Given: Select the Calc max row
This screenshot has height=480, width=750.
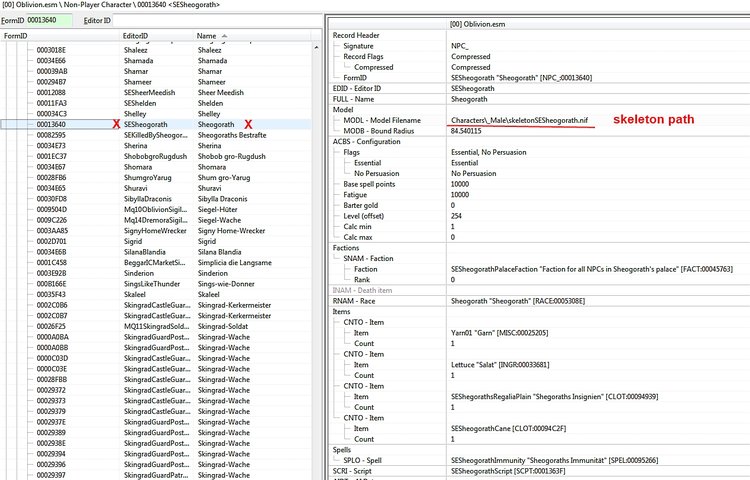Looking at the screenshot, I should click(x=539, y=237).
